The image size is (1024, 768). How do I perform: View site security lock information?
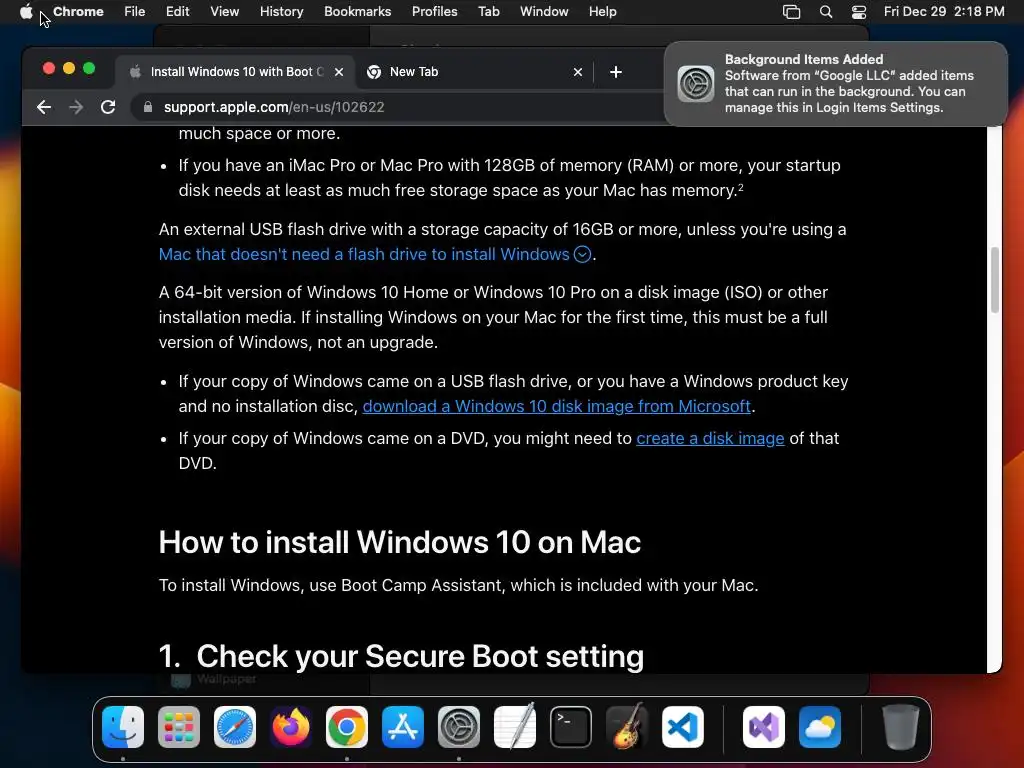pos(148,107)
